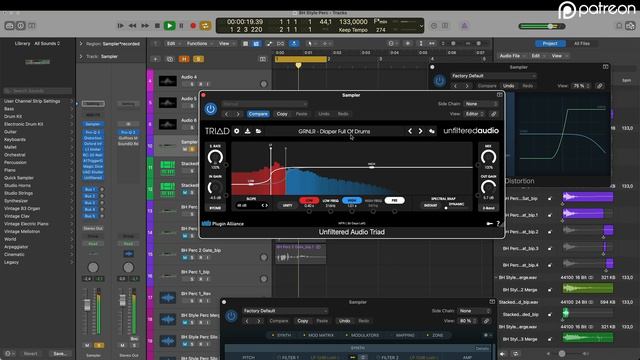Viewport: 640px width, 360px height.
Task: Click the Plugin Alliance logo
Action: (x=223, y=223)
